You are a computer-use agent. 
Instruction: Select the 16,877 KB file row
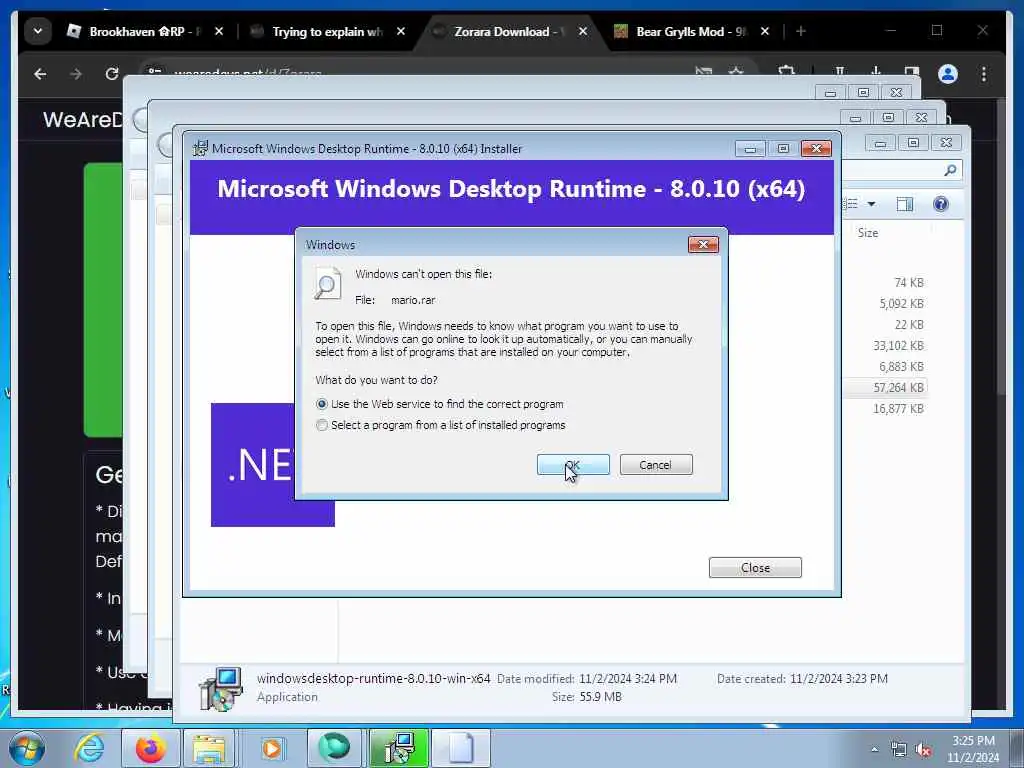pyautogui.click(x=900, y=409)
